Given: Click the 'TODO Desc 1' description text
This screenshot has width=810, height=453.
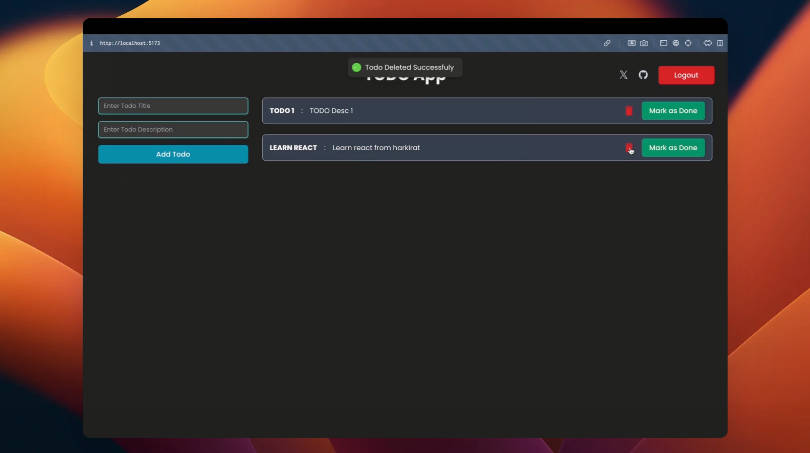Looking at the screenshot, I should [x=331, y=111].
